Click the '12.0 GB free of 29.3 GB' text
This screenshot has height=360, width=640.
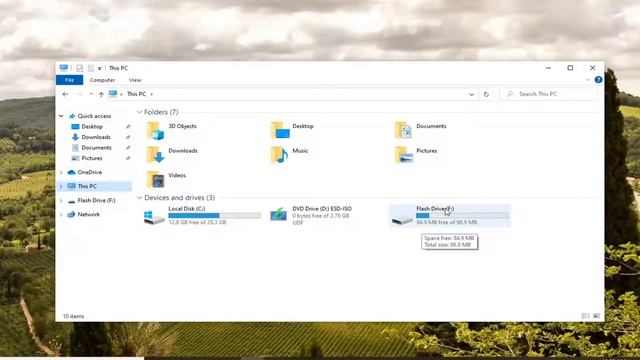click(197, 222)
